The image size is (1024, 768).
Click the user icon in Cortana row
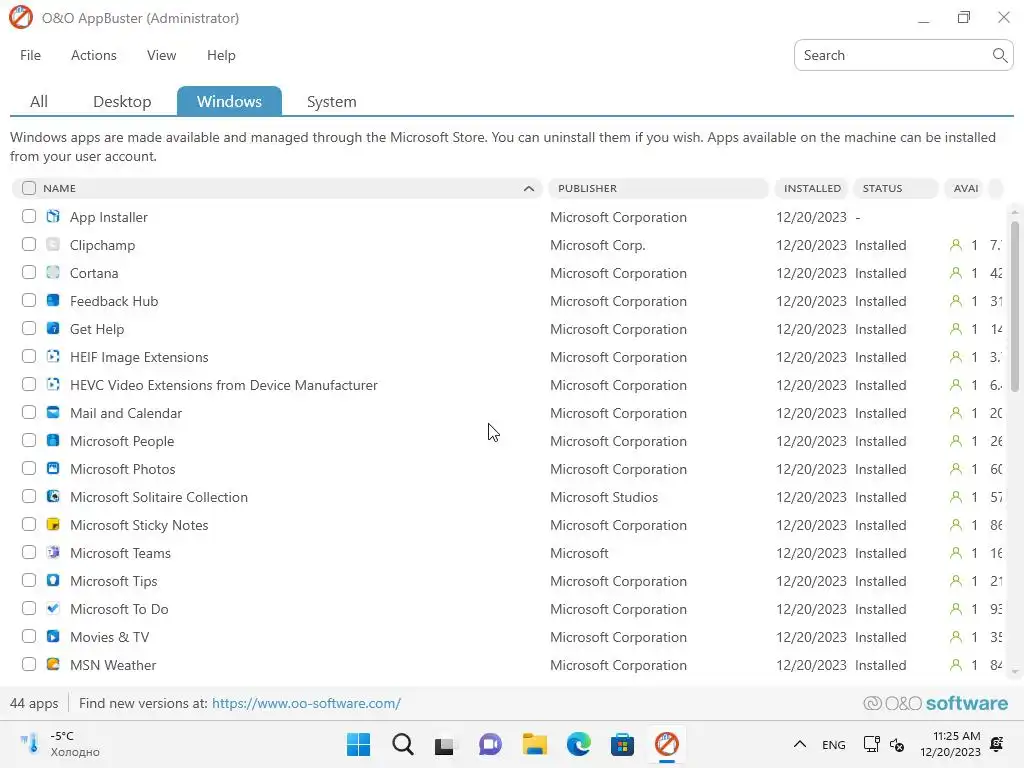(955, 273)
